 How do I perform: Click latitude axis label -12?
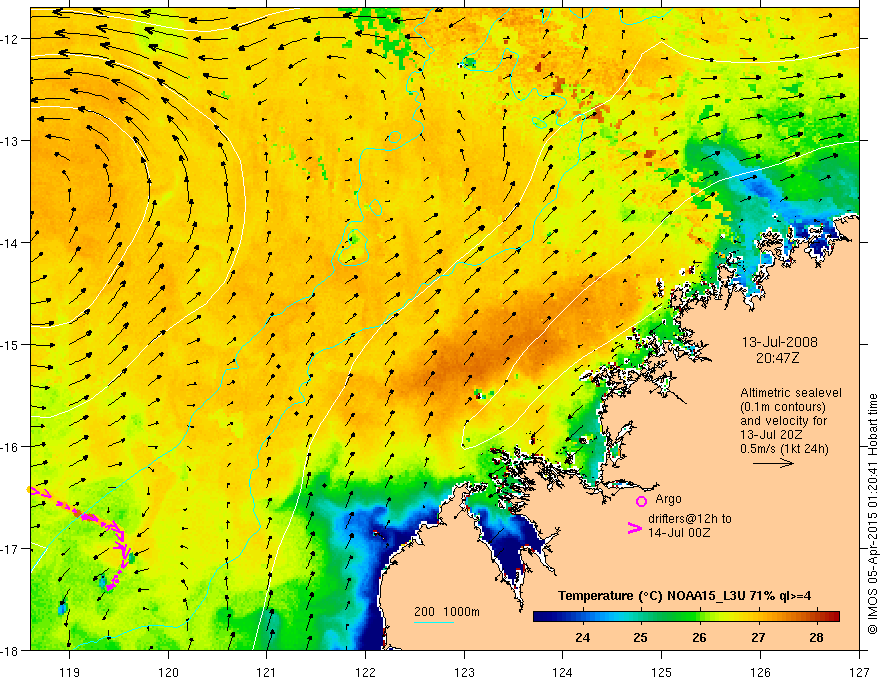(x=10, y=39)
